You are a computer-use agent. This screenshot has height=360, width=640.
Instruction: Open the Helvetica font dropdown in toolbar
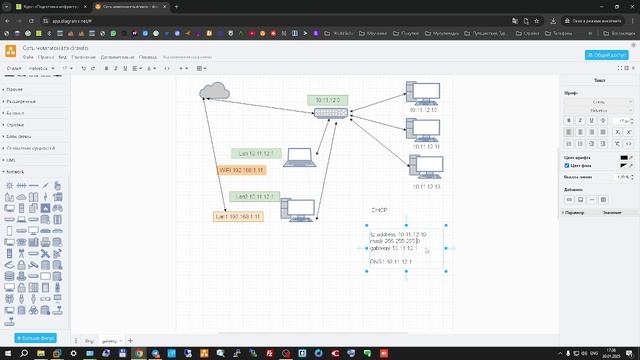41,69
